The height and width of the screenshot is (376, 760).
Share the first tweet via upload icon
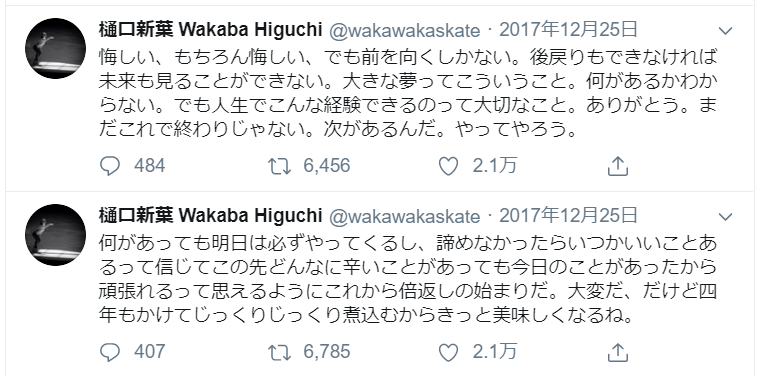tap(618, 167)
